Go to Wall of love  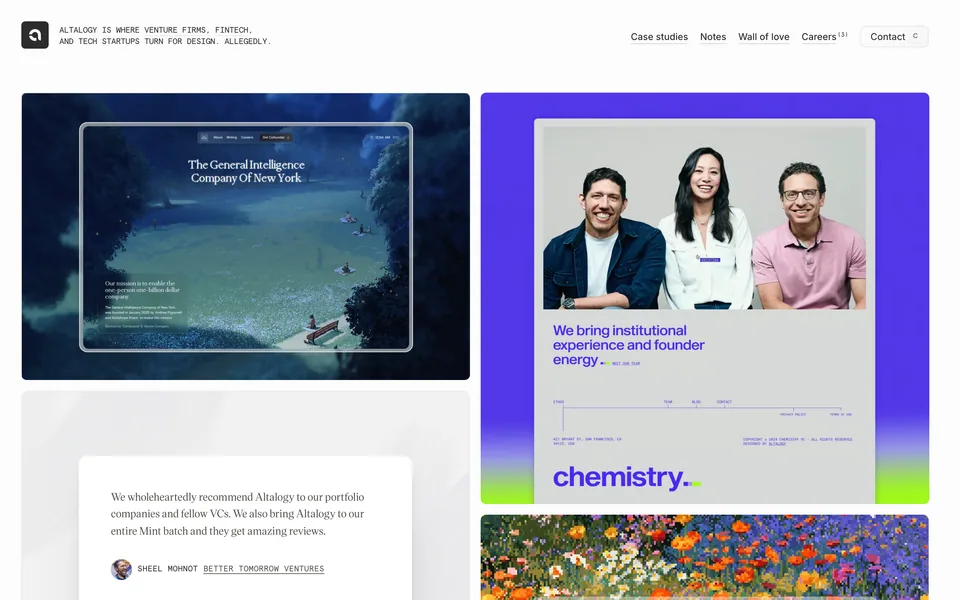(x=763, y=37)
